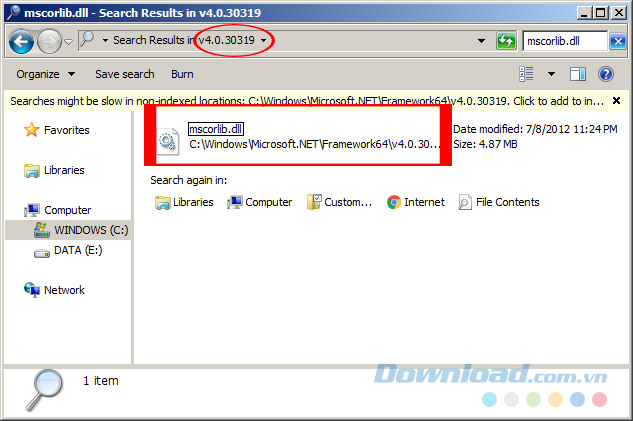Open the view options dropdown arrow
This screenshot has height=421, width=633.
[551, 74]
